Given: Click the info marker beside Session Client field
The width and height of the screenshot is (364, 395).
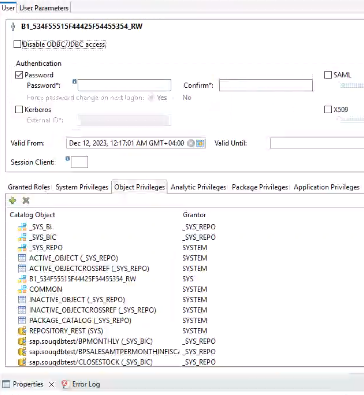Looking at the screenshot, I should (68, 159).
